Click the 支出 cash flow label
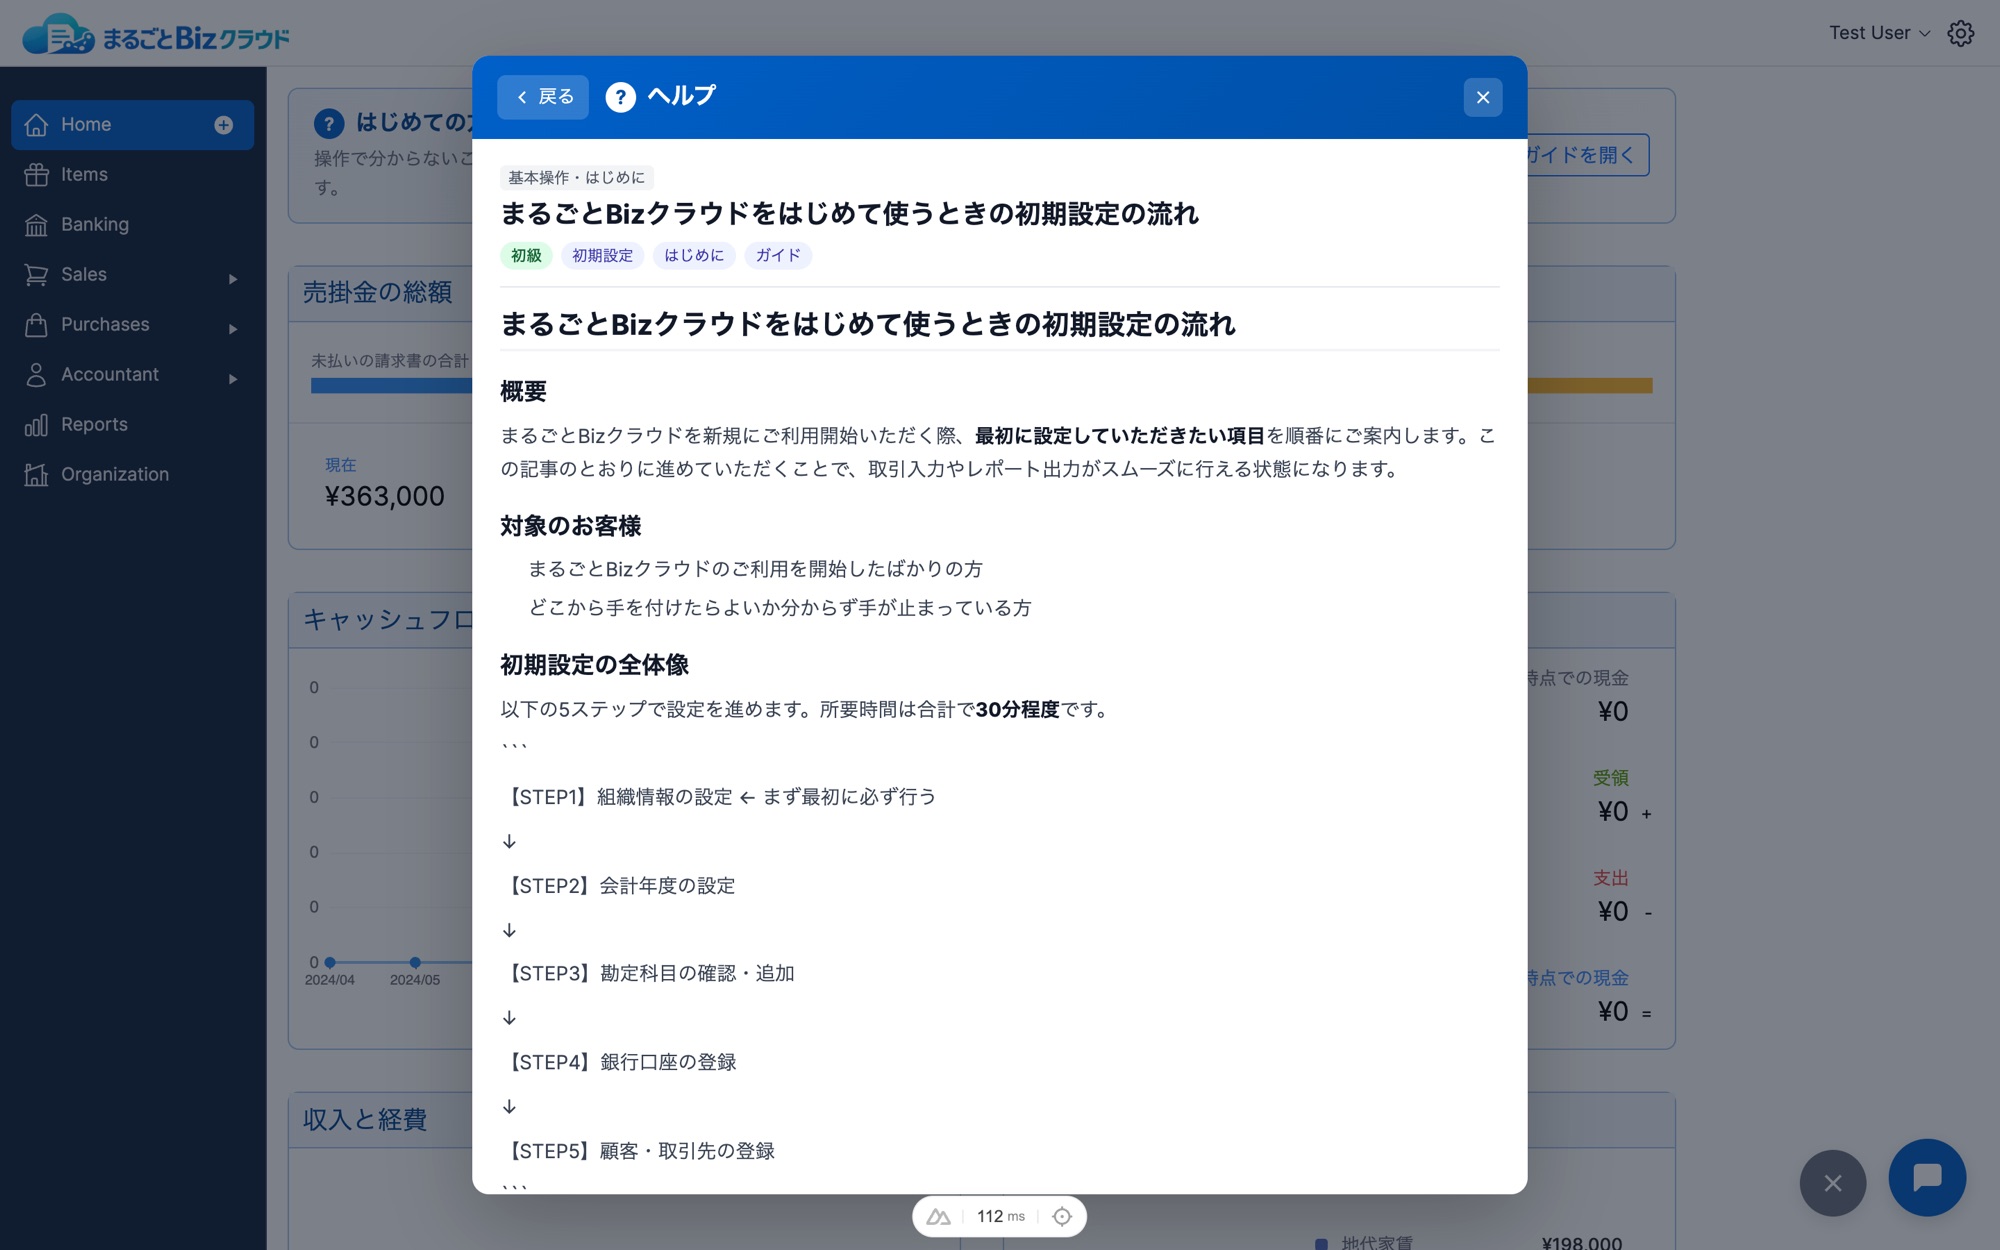Image resolution: width=2000 pixels, height=1250 pixels. click(1611, 878)
